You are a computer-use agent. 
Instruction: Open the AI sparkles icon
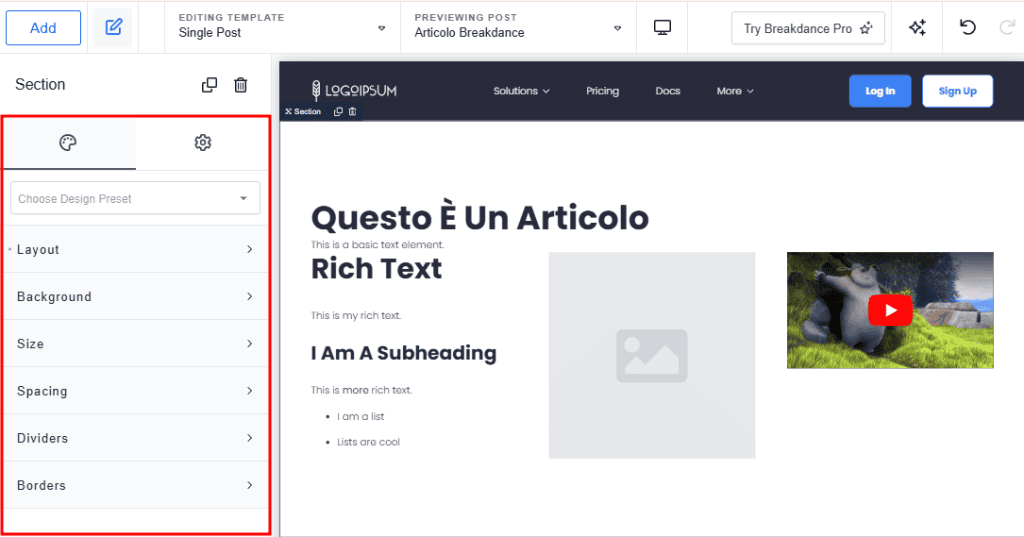click(917, 27)
